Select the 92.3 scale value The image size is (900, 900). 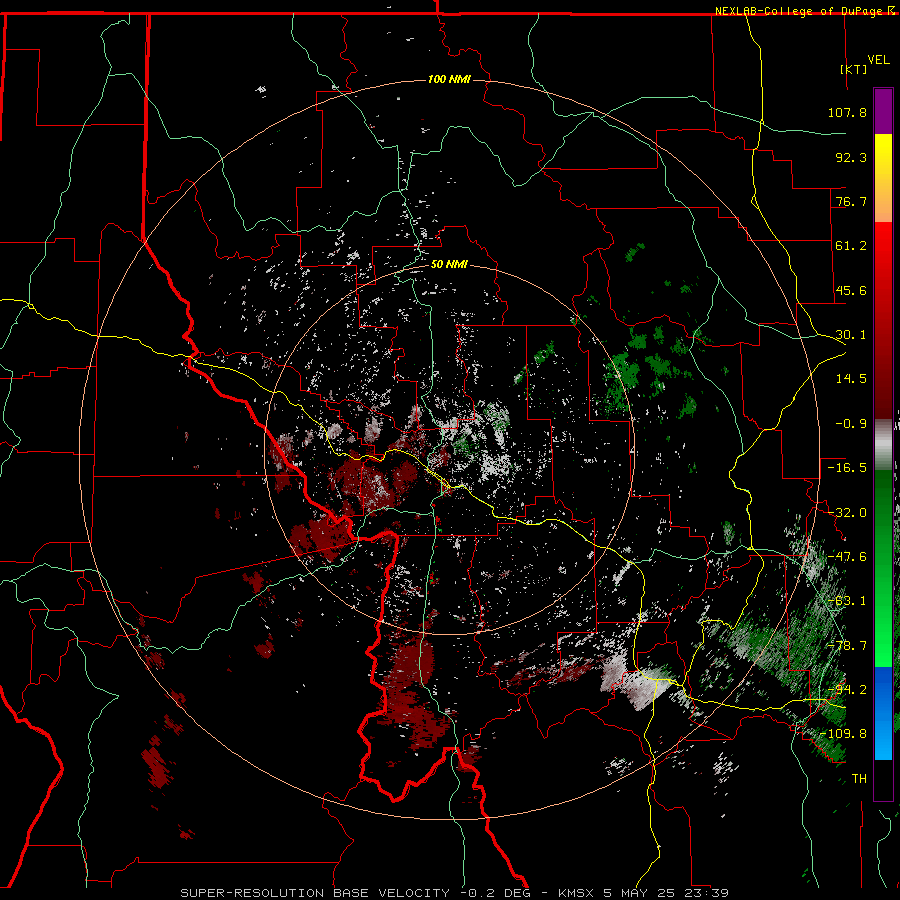coord(851,157)
